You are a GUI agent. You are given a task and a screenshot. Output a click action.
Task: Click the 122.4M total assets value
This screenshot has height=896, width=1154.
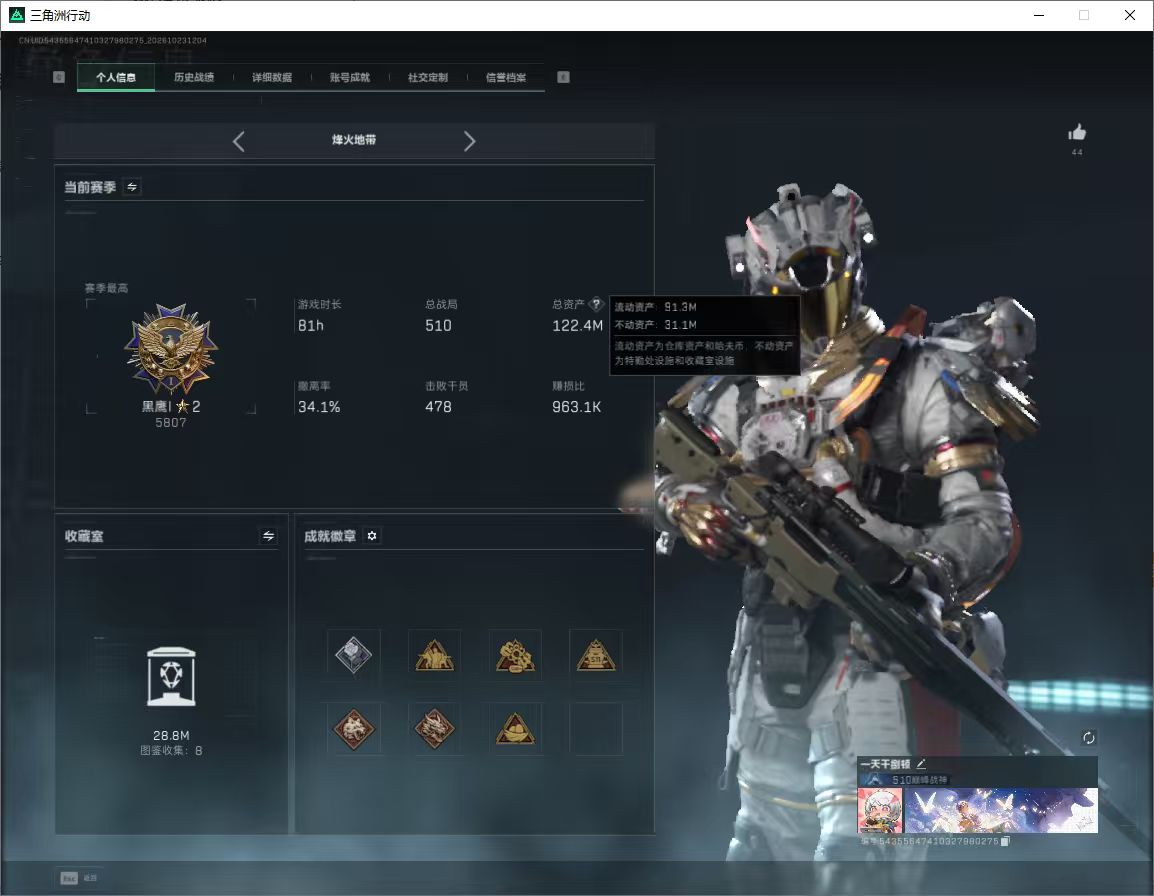pyautogui.click(x=578, y=325)
